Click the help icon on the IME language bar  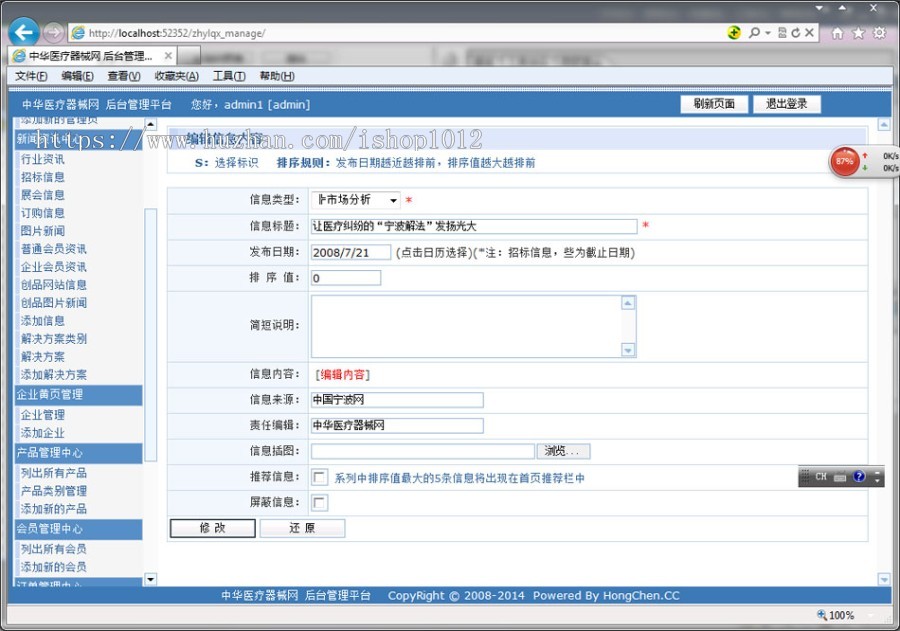[x=859, y=476]
